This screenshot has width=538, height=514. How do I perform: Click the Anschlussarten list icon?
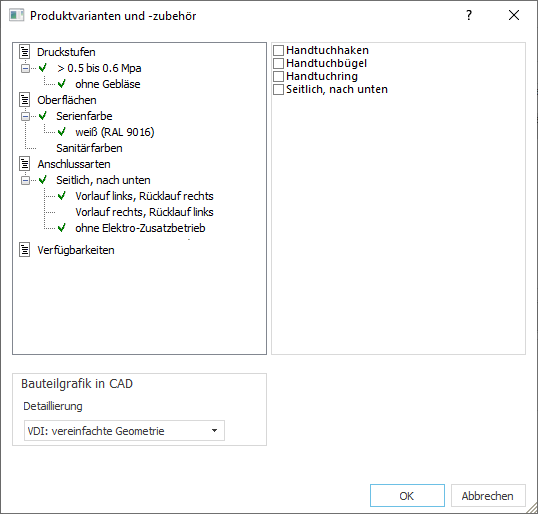click(x=25, y=164)
